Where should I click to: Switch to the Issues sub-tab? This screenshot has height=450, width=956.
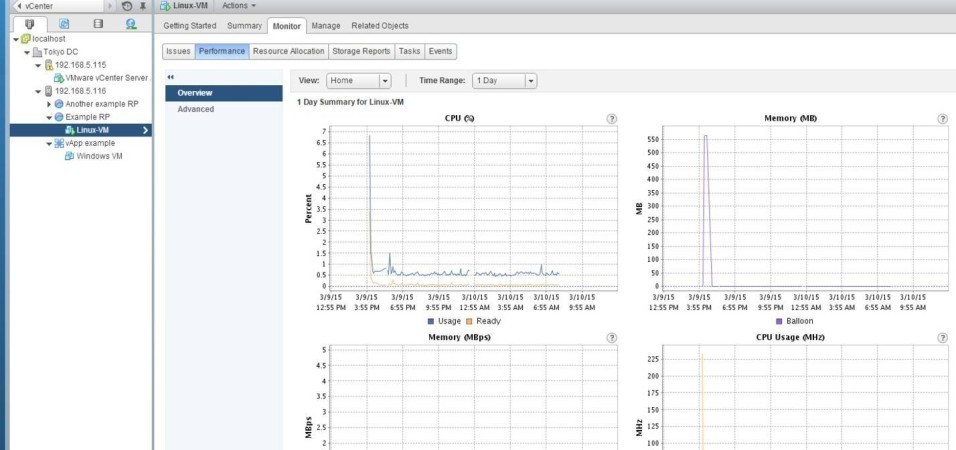[179, 51]
